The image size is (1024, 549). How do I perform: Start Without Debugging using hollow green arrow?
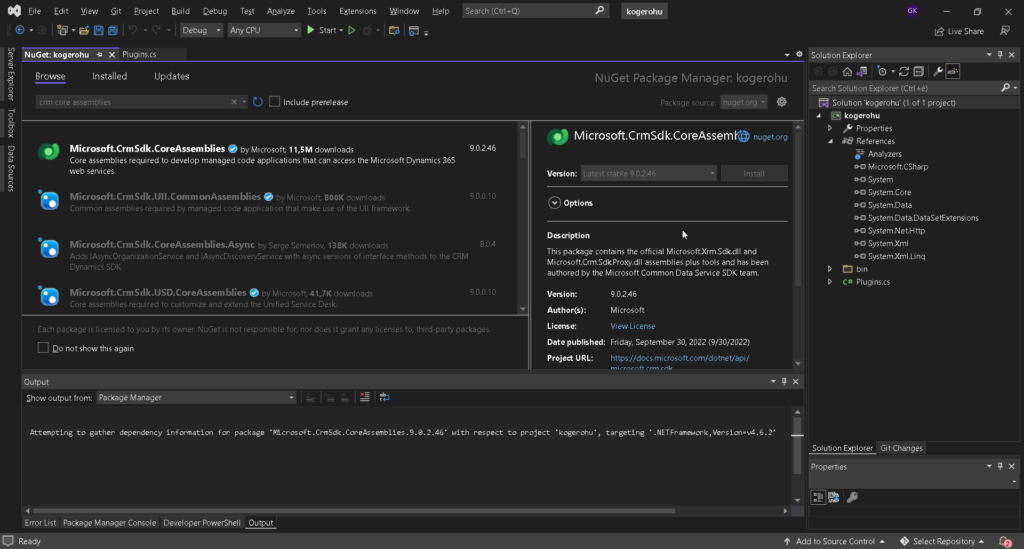tap(351, 30)
